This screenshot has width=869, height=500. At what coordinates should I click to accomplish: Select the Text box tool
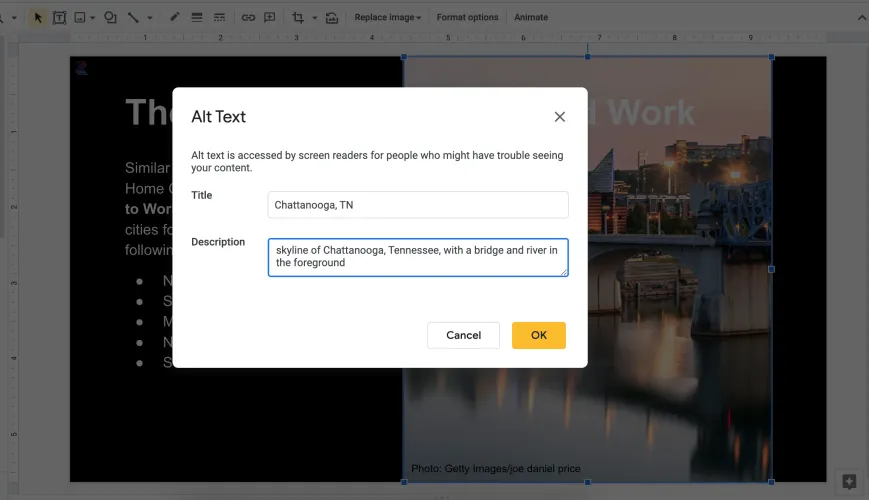point(60,17)
